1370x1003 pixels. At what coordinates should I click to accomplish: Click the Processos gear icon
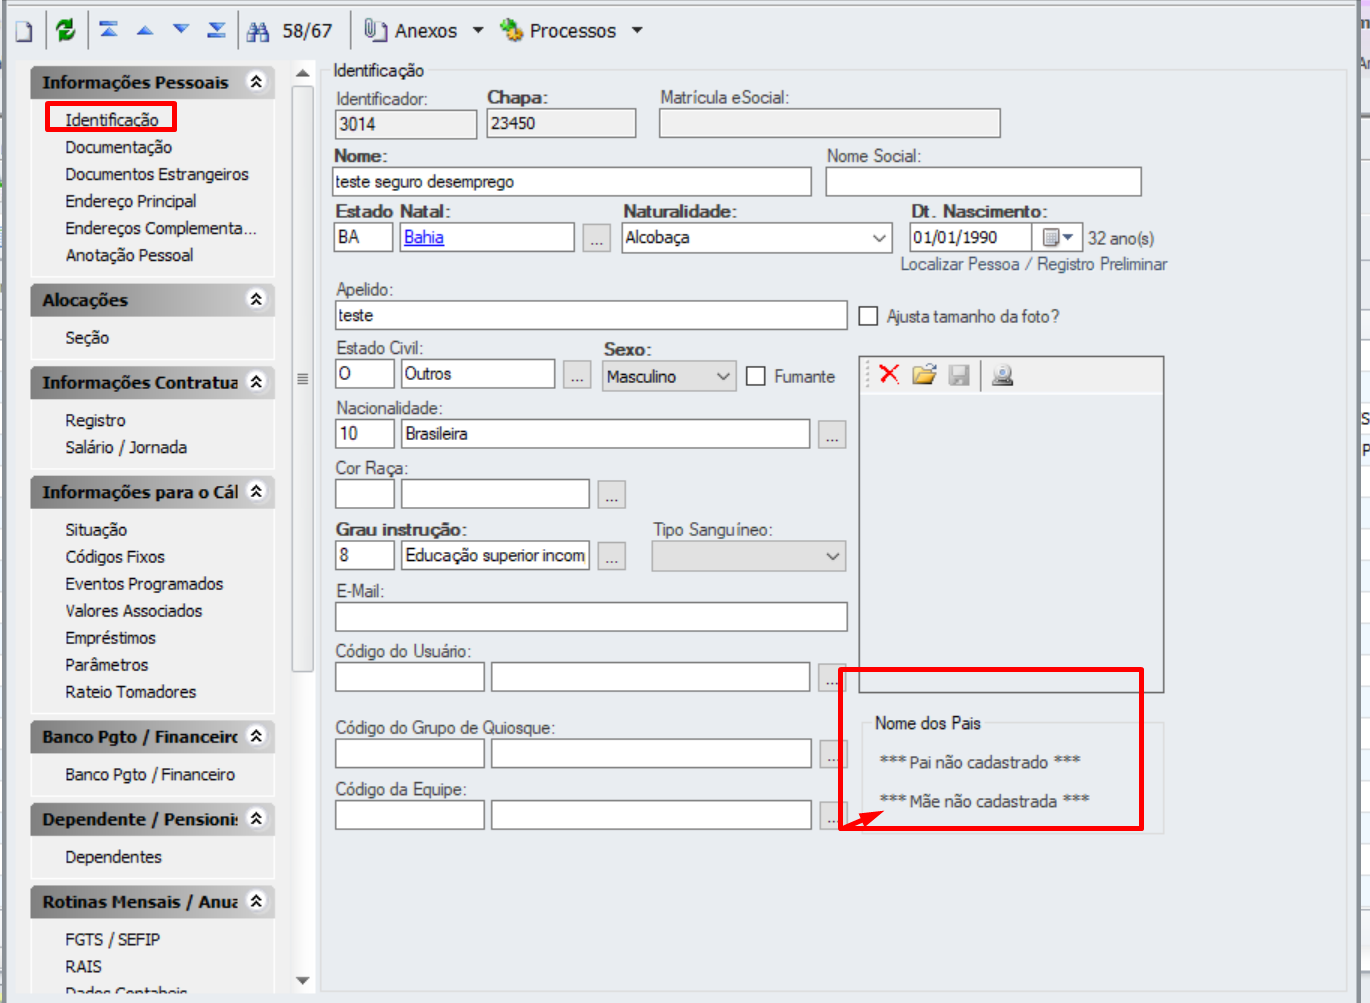512,30
